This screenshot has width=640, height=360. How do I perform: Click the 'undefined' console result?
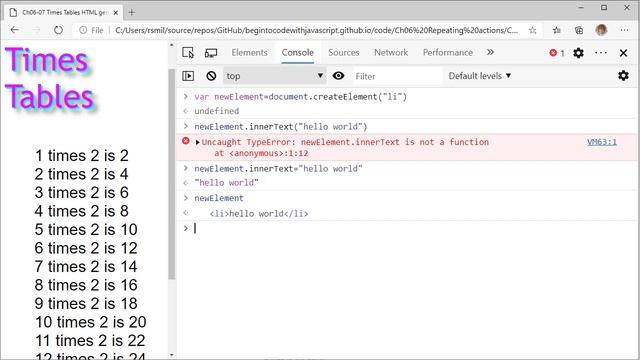217,111
